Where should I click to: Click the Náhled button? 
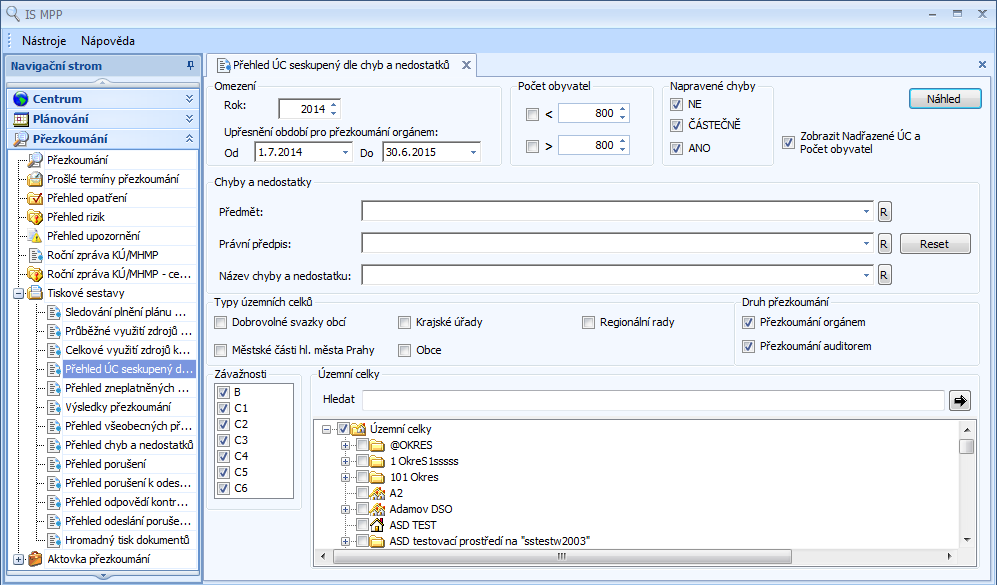coord(945,99)
